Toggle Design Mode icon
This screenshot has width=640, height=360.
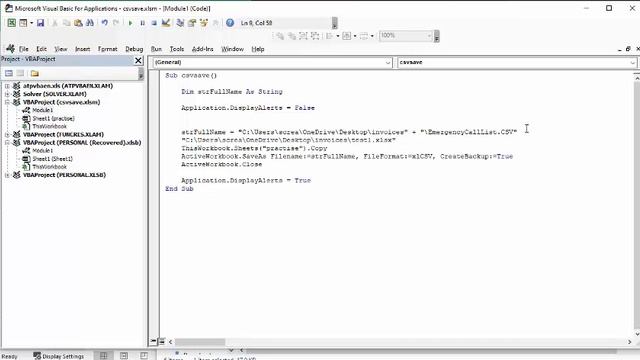[166, 23]
